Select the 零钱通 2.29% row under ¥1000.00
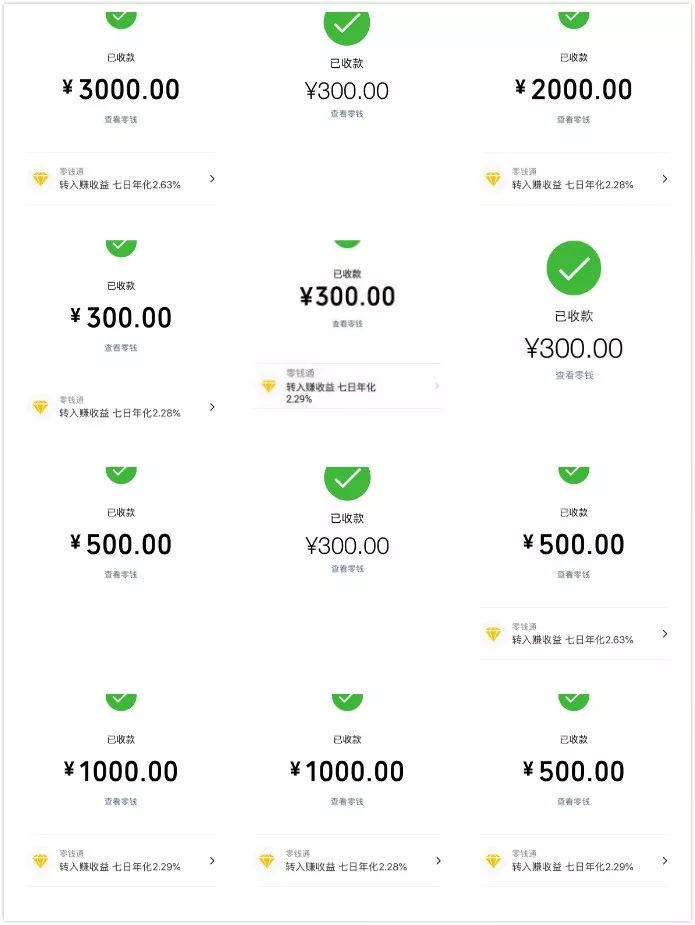 click(x=120, y=861)
